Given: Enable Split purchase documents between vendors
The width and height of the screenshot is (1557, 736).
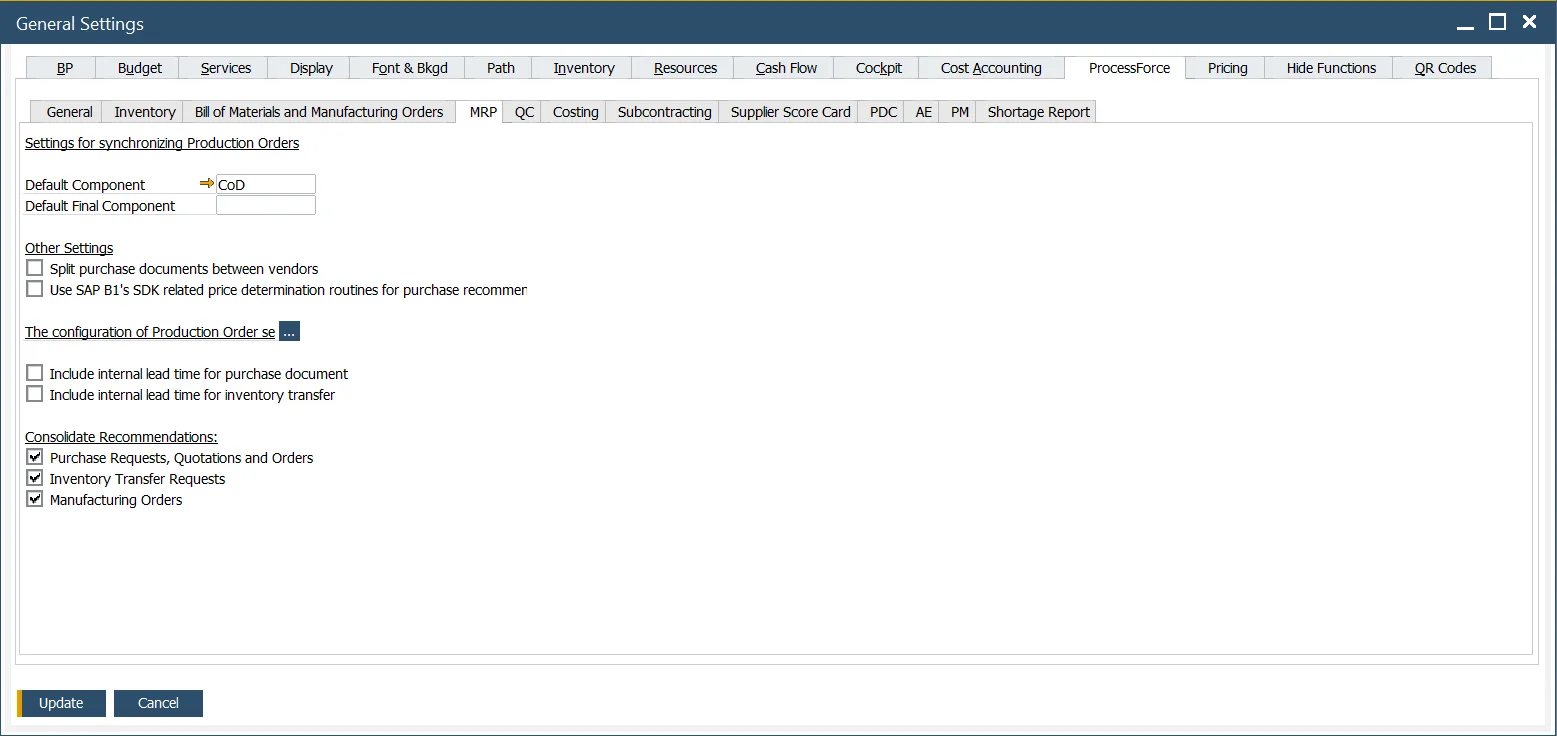Looking at the screenshot, I should click(34, 267).
